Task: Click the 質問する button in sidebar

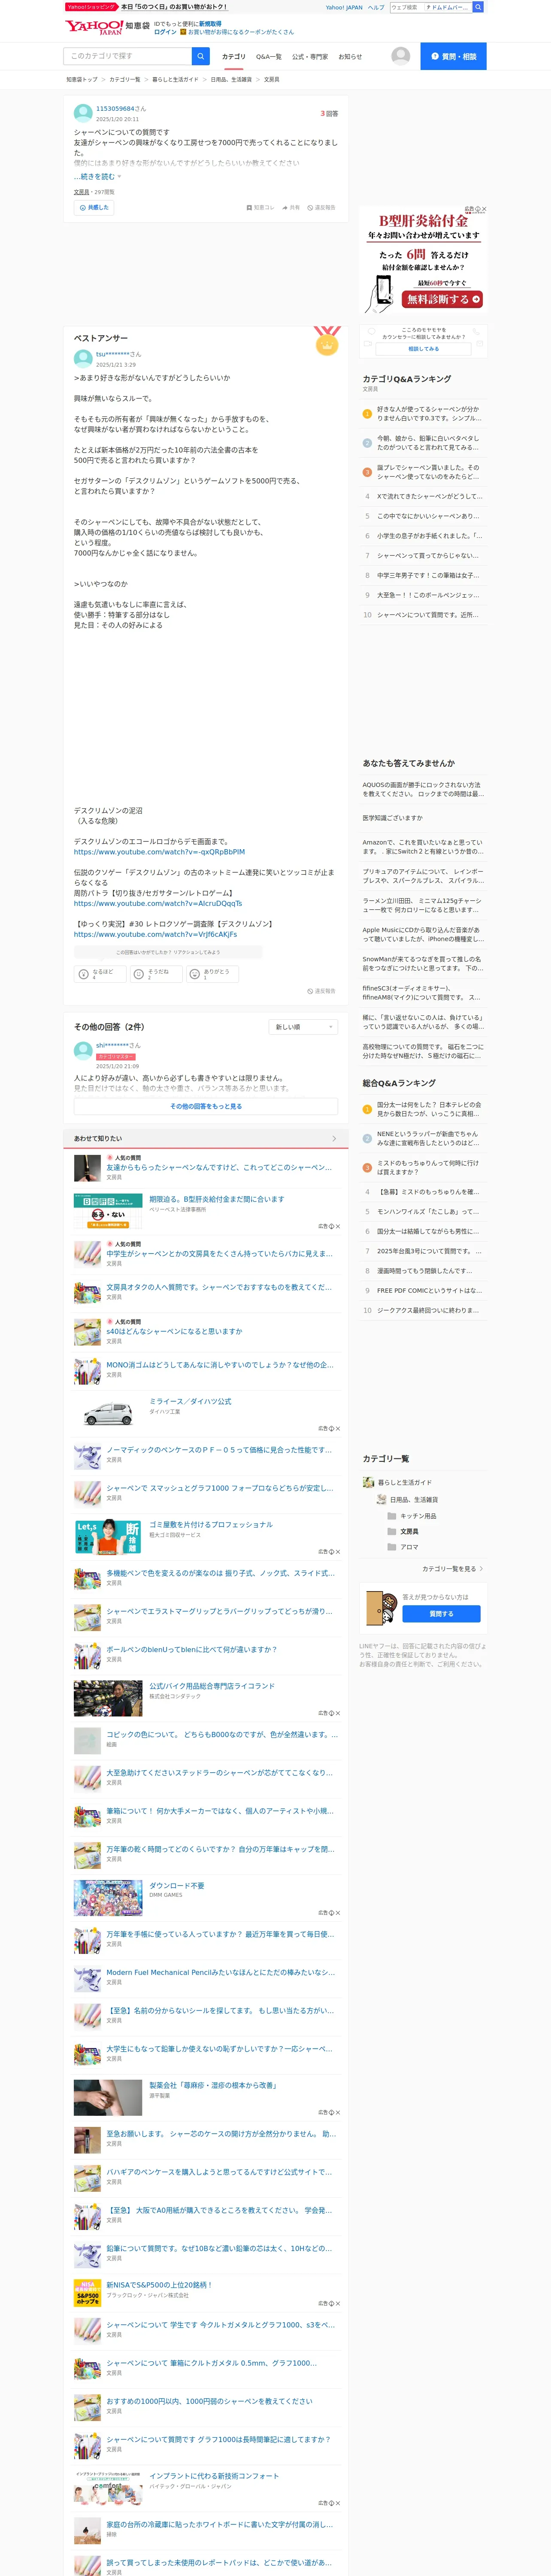Action: [441, 1614]
